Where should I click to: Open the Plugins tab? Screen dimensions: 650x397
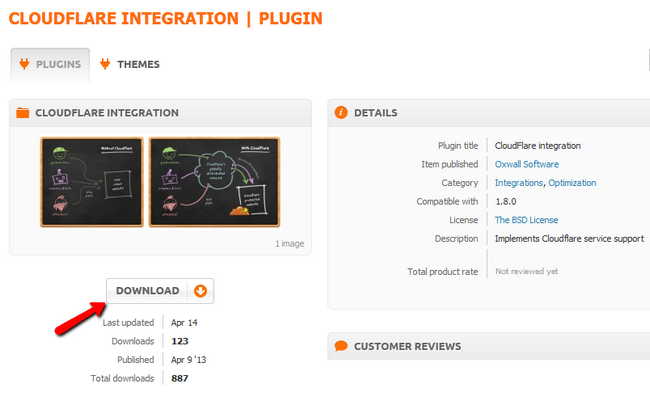click(x=50, y=65)
